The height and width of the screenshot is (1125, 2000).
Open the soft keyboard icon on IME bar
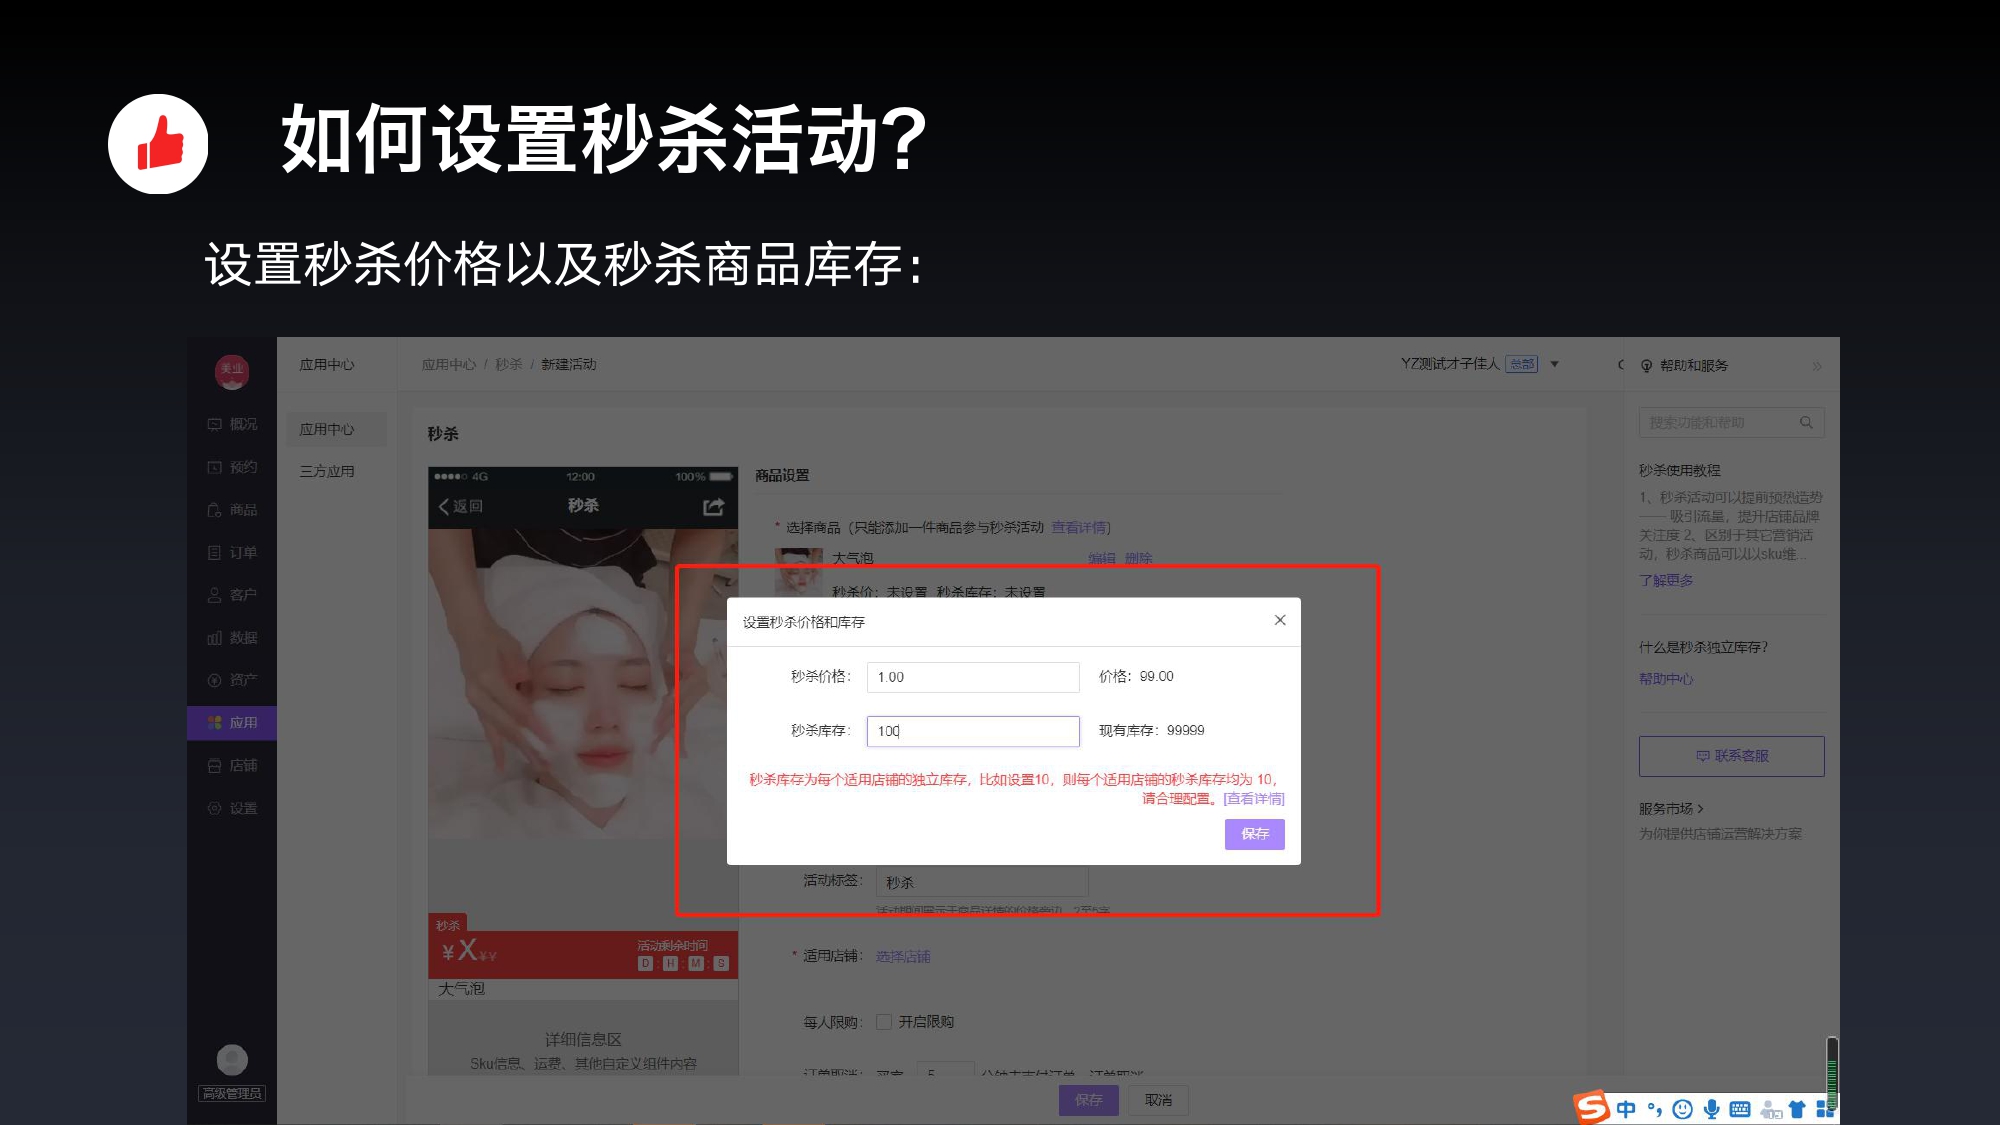tap(1740, 1109)
